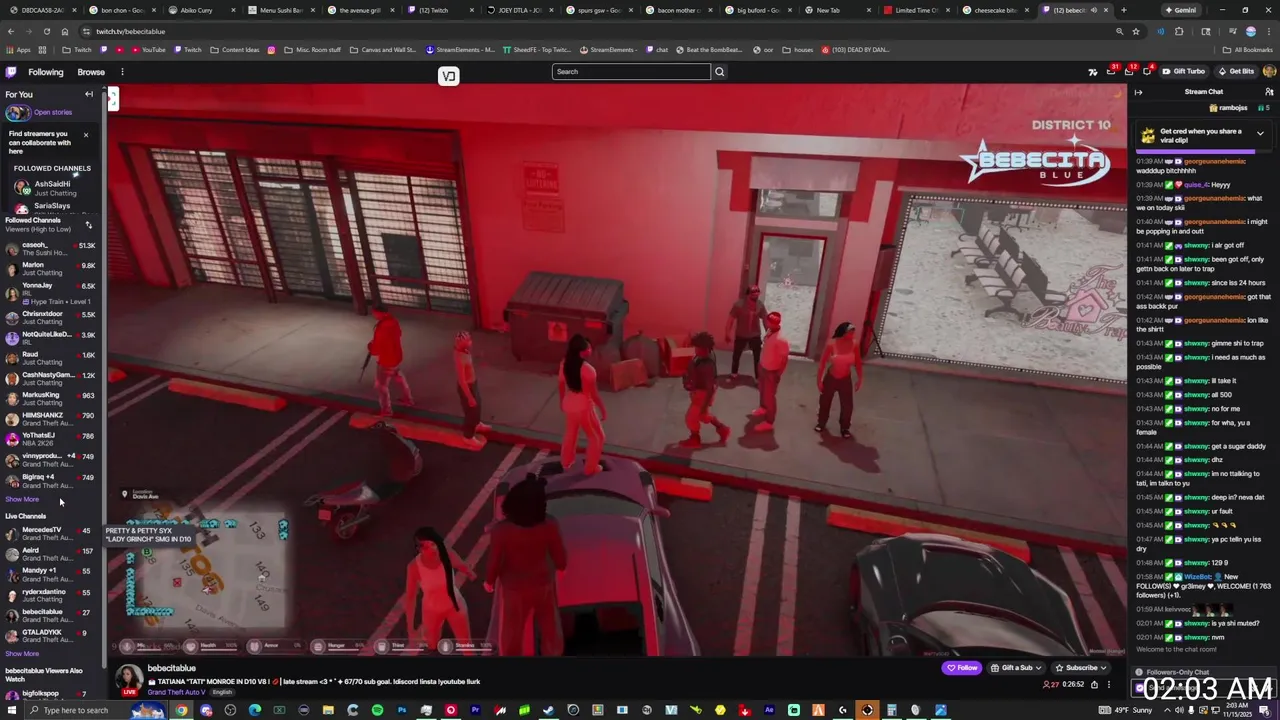Expand the viral clip cred banner
The image size is (1280, 720).
tap(1260, 133)
